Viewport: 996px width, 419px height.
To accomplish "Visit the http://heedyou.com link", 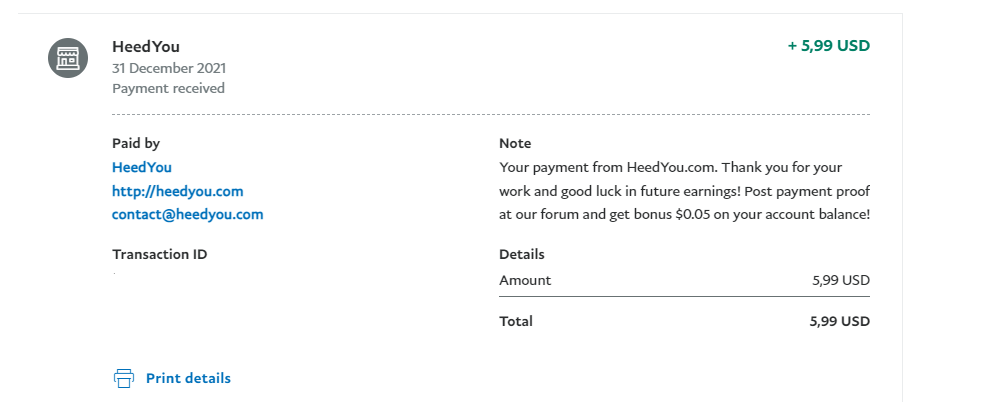I will point(178,191).
